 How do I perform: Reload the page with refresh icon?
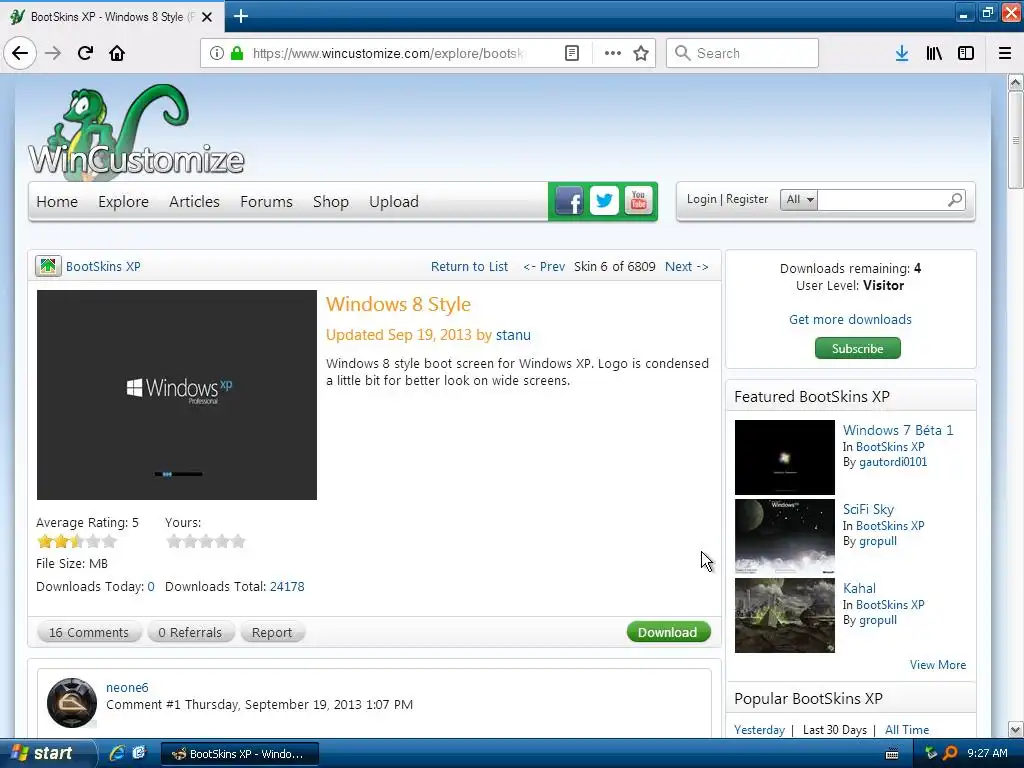pos(85,53)
